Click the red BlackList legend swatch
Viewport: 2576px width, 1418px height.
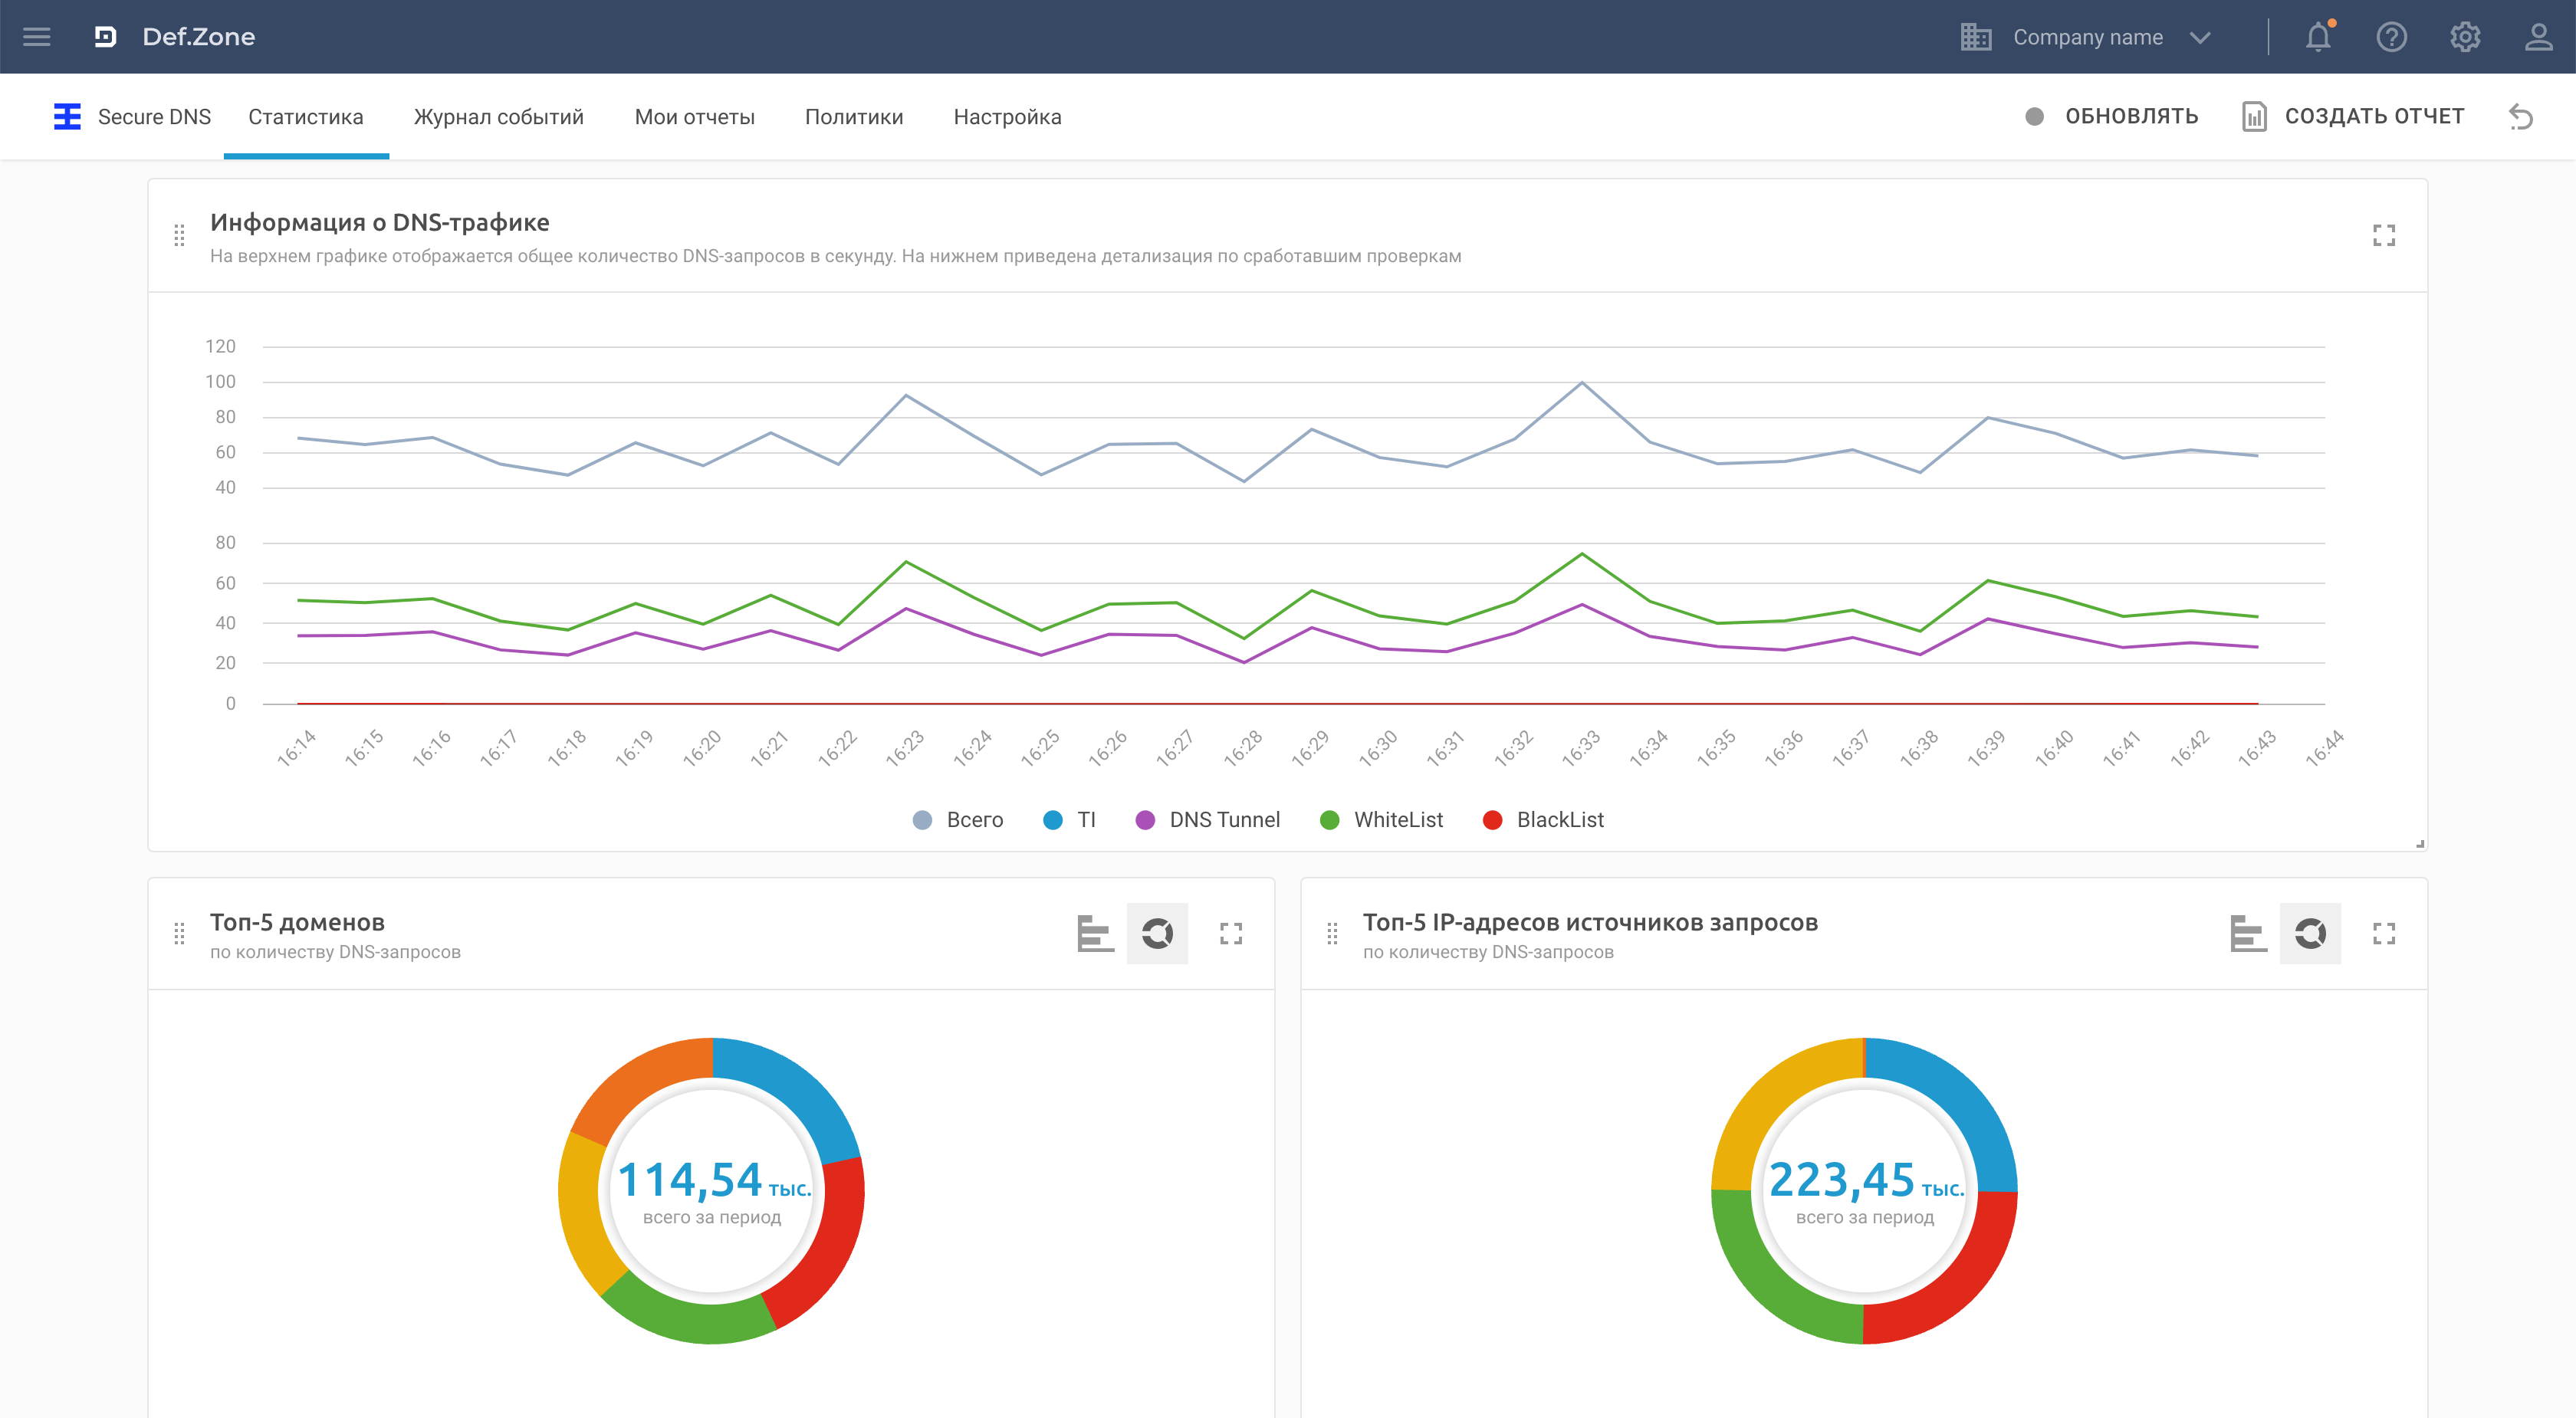click(x=1492, y=820)
